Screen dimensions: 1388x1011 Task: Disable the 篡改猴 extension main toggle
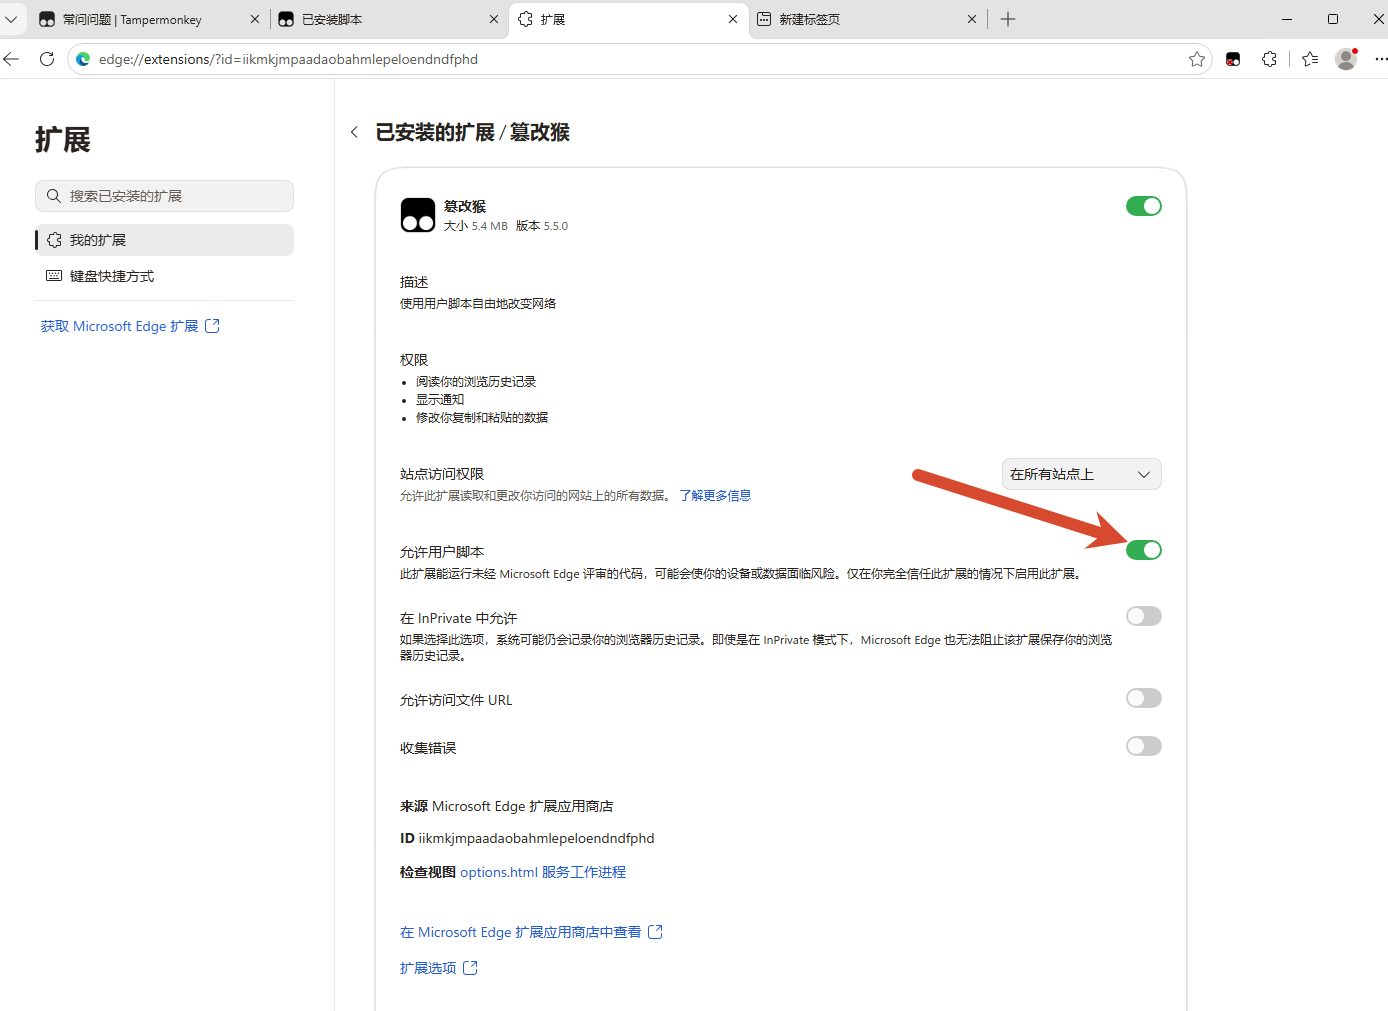click(1144, 206)
